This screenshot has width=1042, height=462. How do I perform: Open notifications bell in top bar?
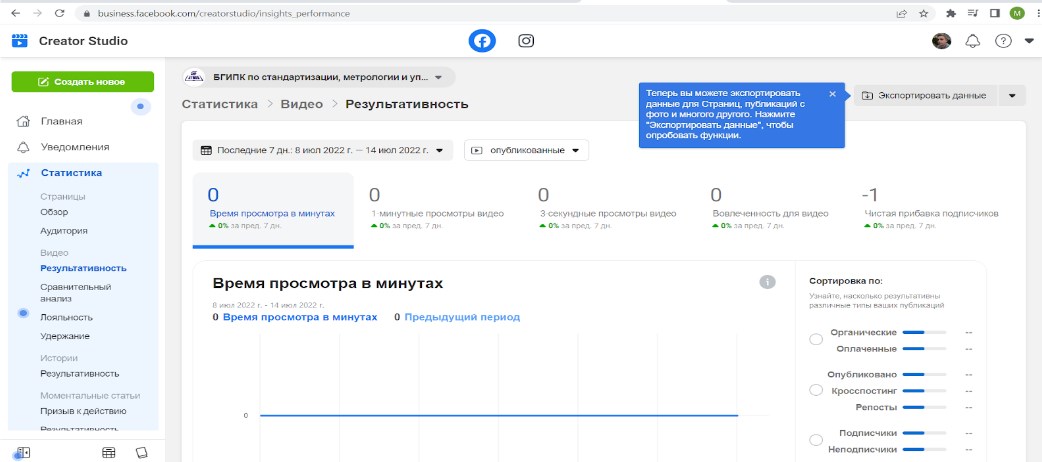[x=972, y=41]
